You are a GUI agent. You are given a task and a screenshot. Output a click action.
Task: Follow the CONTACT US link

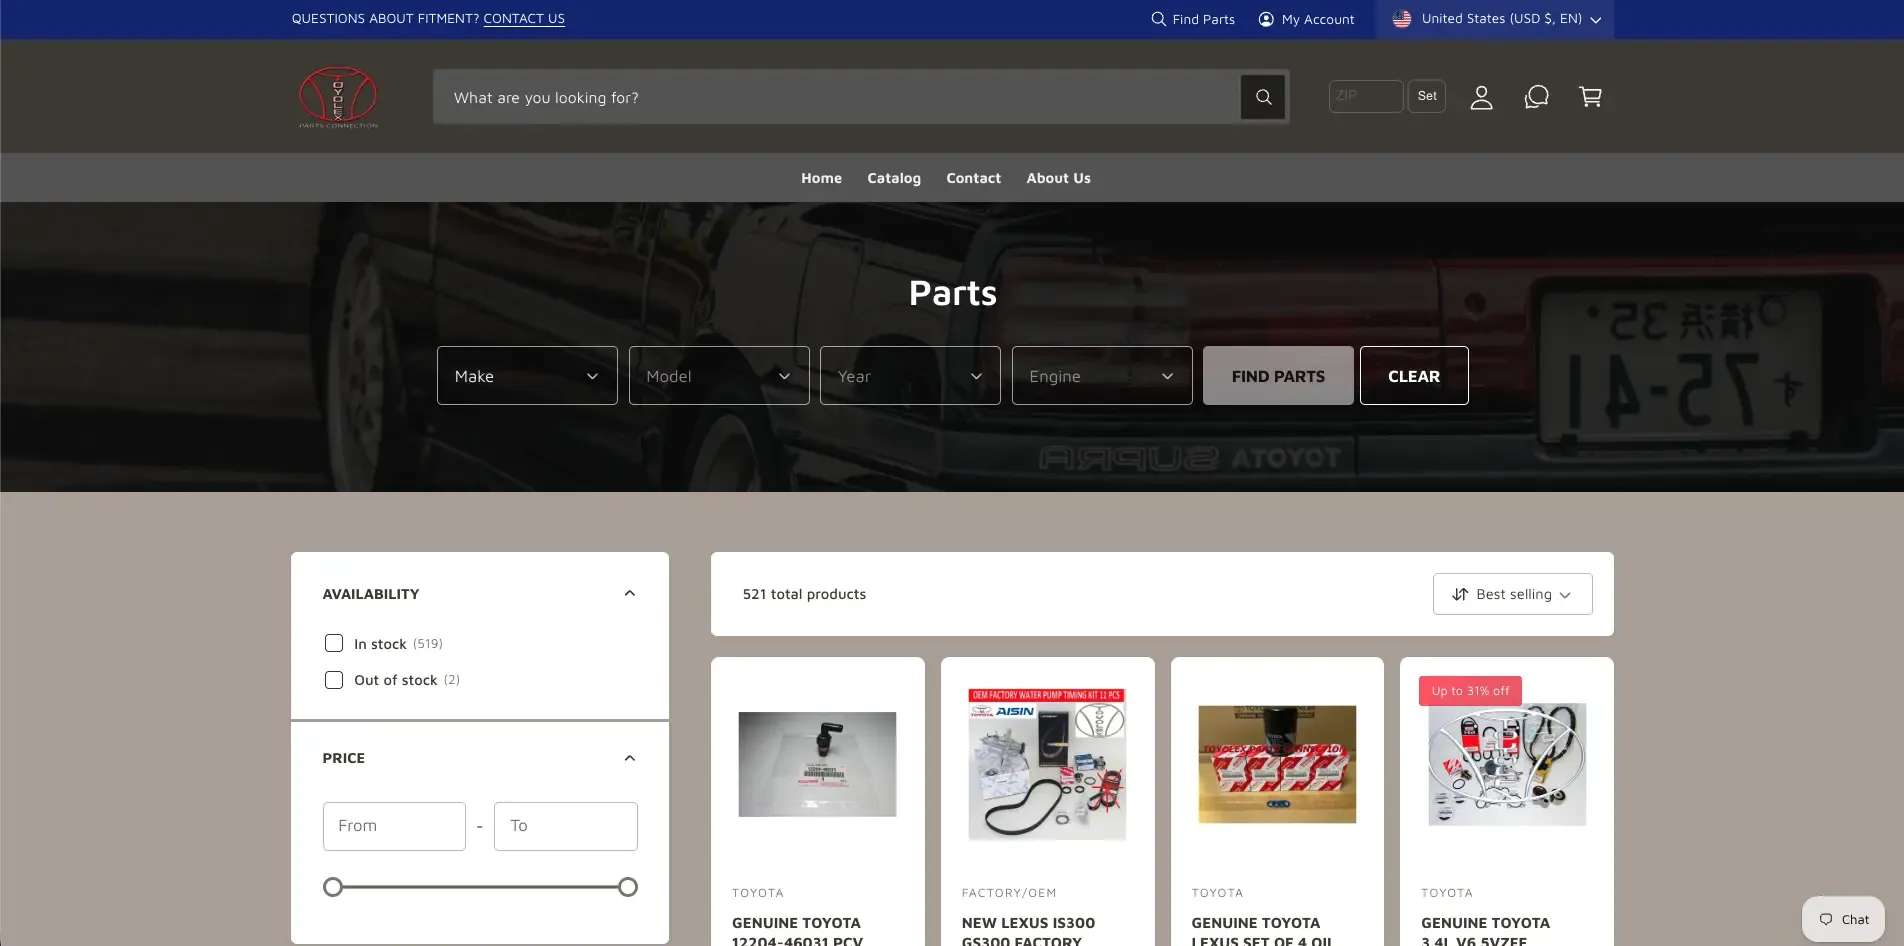524,19
